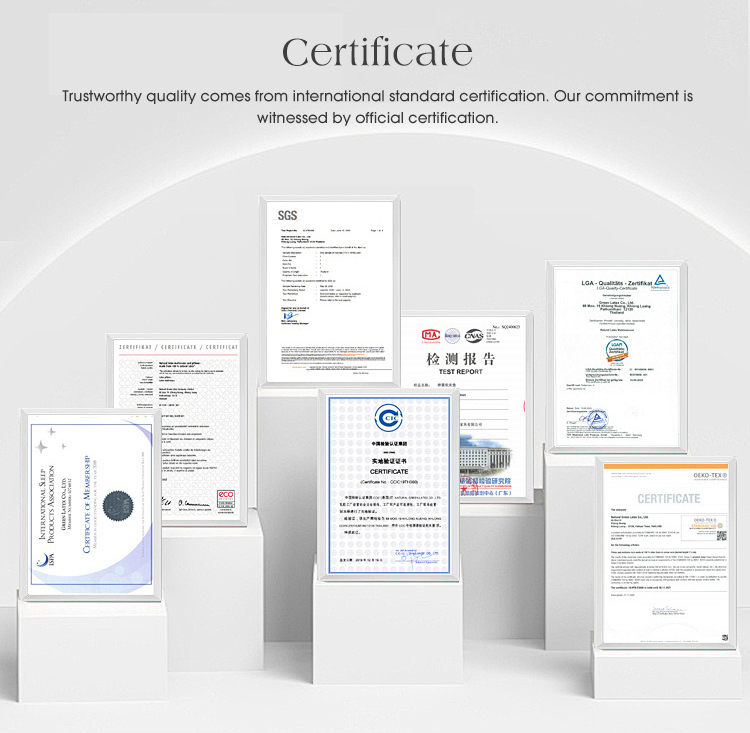
Task: Click the LGA quality-certified round seal
Action: point(617,351)
